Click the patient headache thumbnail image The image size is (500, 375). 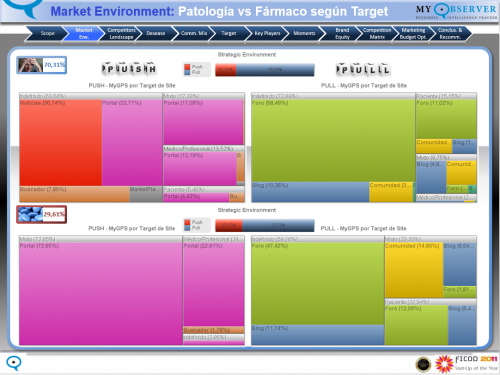point(30,65)
